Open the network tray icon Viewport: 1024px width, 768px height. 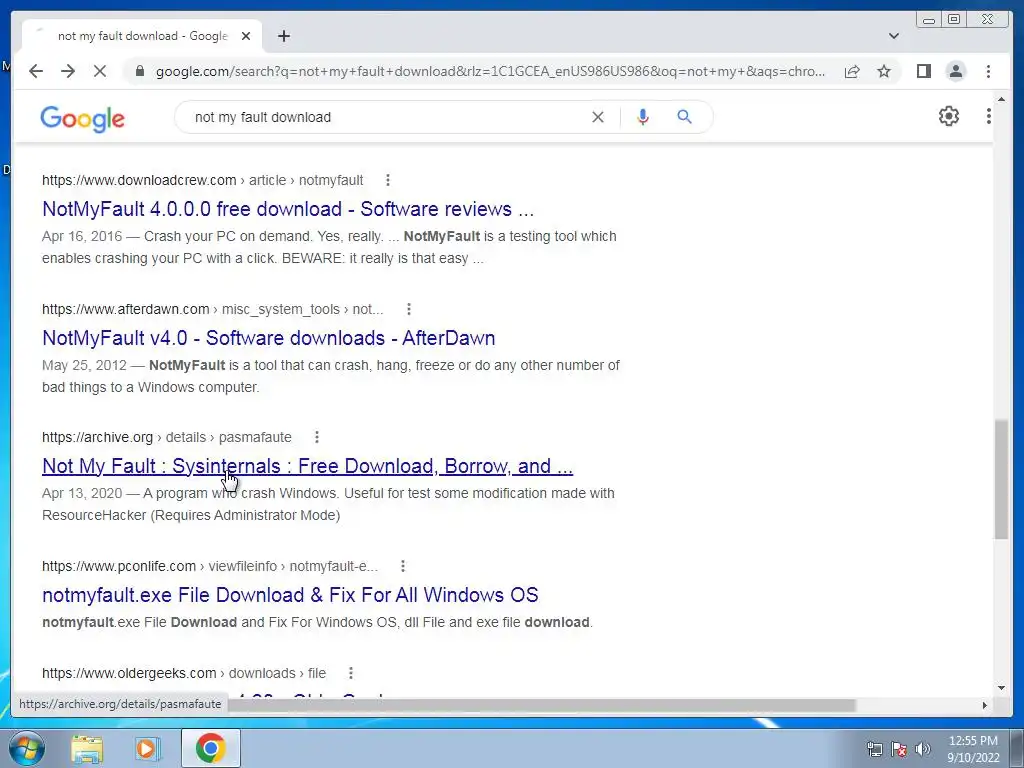click(874, 749)
